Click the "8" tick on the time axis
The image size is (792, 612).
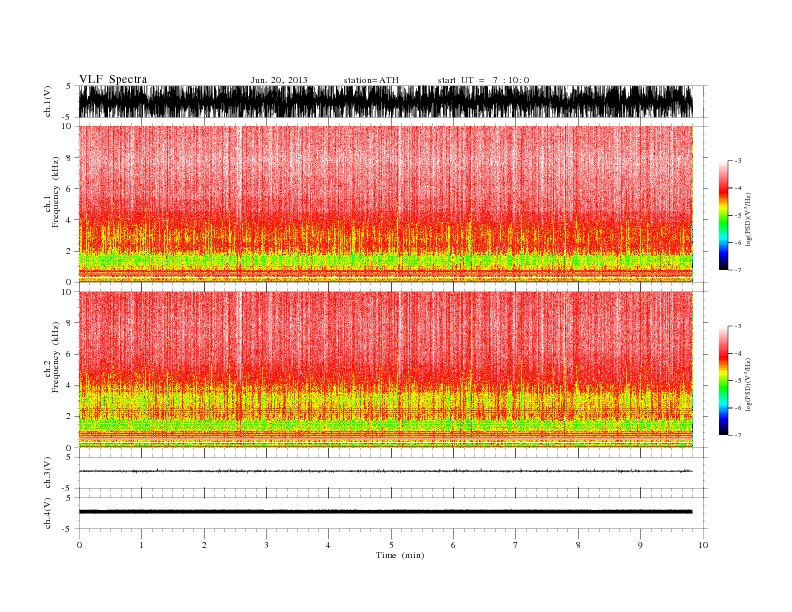[x=578, y=545]
